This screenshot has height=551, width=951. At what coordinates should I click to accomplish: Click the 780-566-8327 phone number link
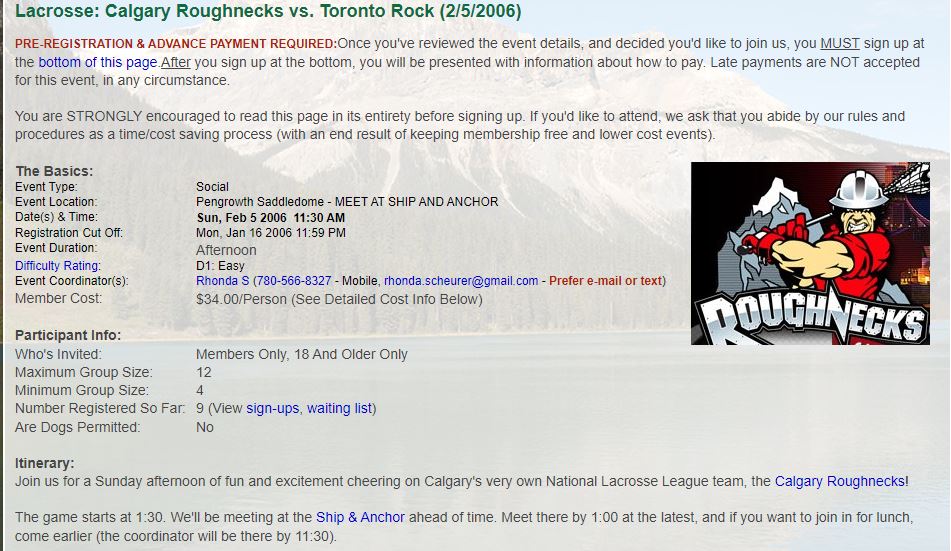294,280
